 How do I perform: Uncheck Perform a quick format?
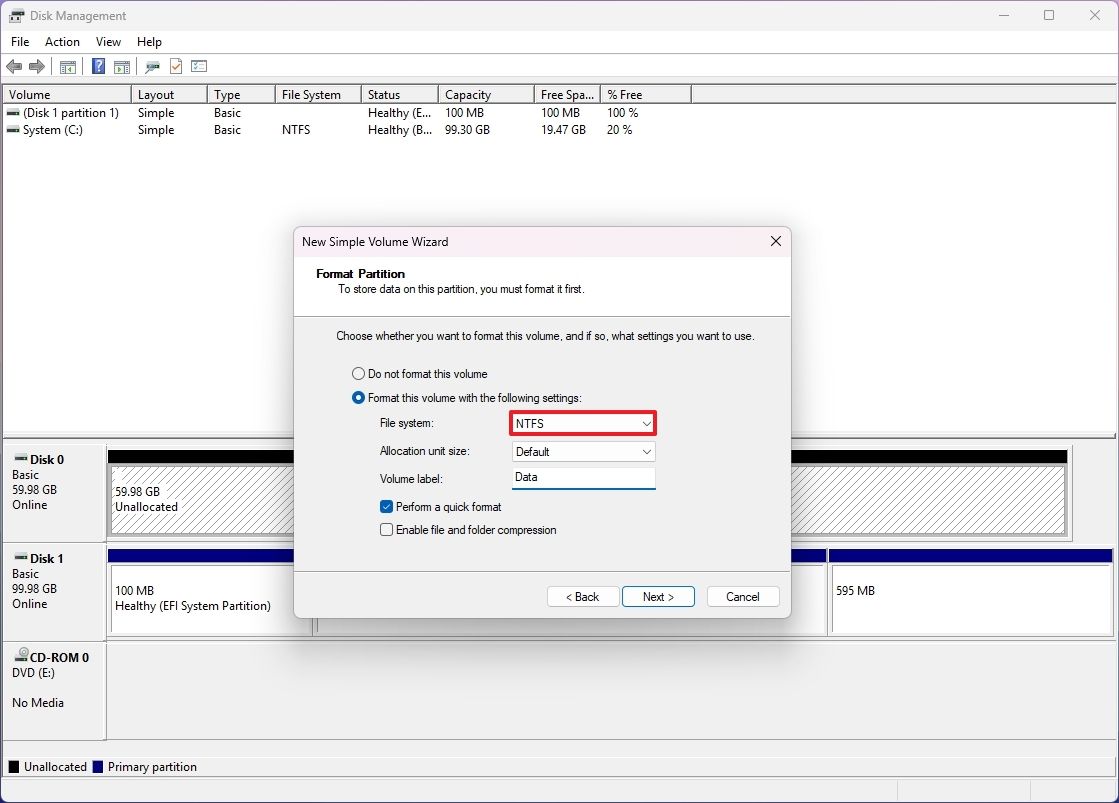386,506
